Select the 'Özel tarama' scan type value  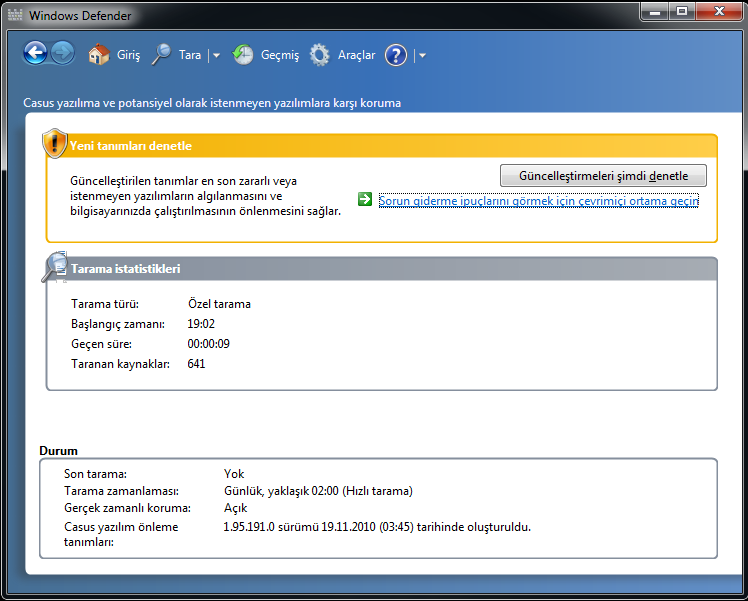[x=219, y=304]
